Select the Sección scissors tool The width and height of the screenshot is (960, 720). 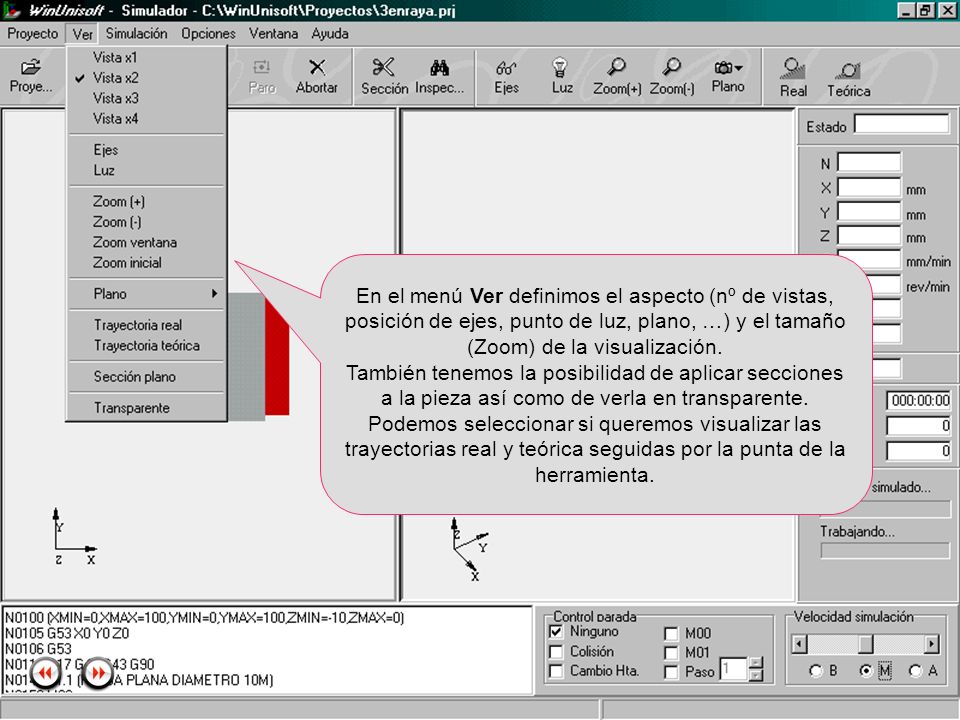(x=384, y=77)
